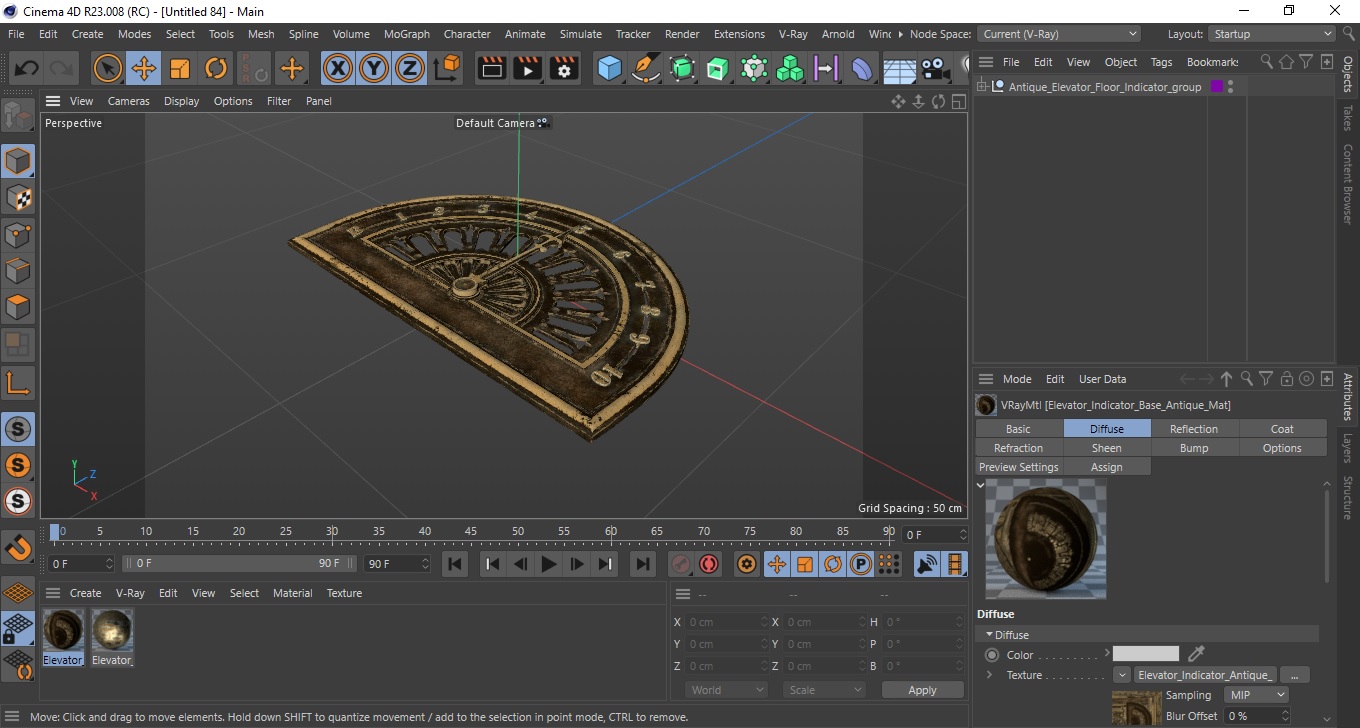
Task: Toggle Autokeying
Action: 709,564
